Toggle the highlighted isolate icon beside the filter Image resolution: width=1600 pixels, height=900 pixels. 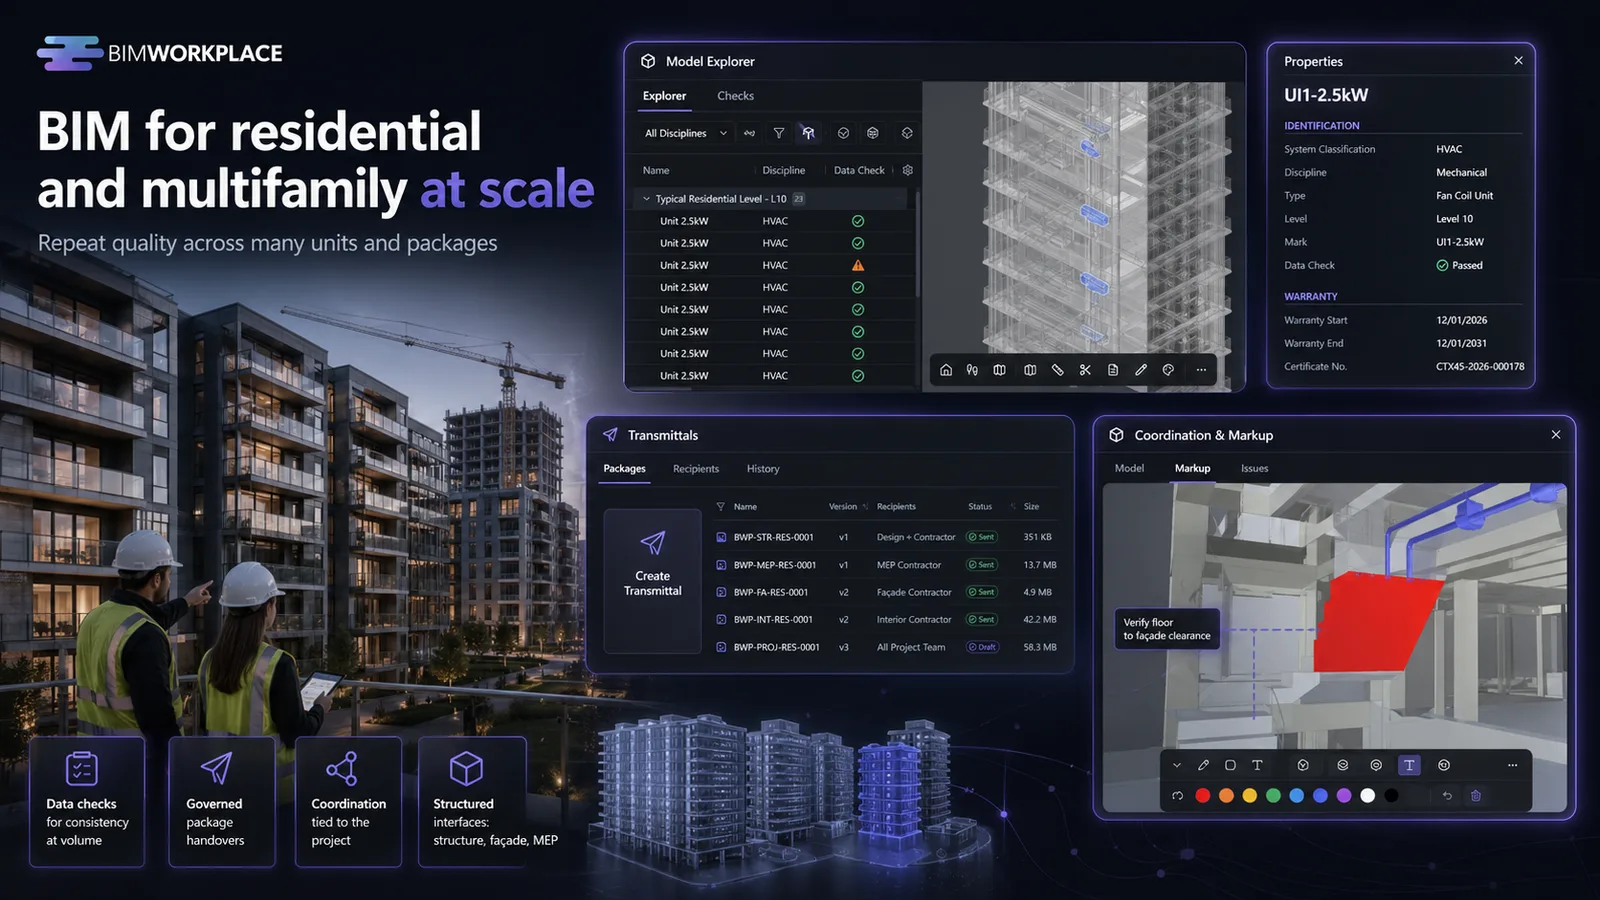coord(808,133)
